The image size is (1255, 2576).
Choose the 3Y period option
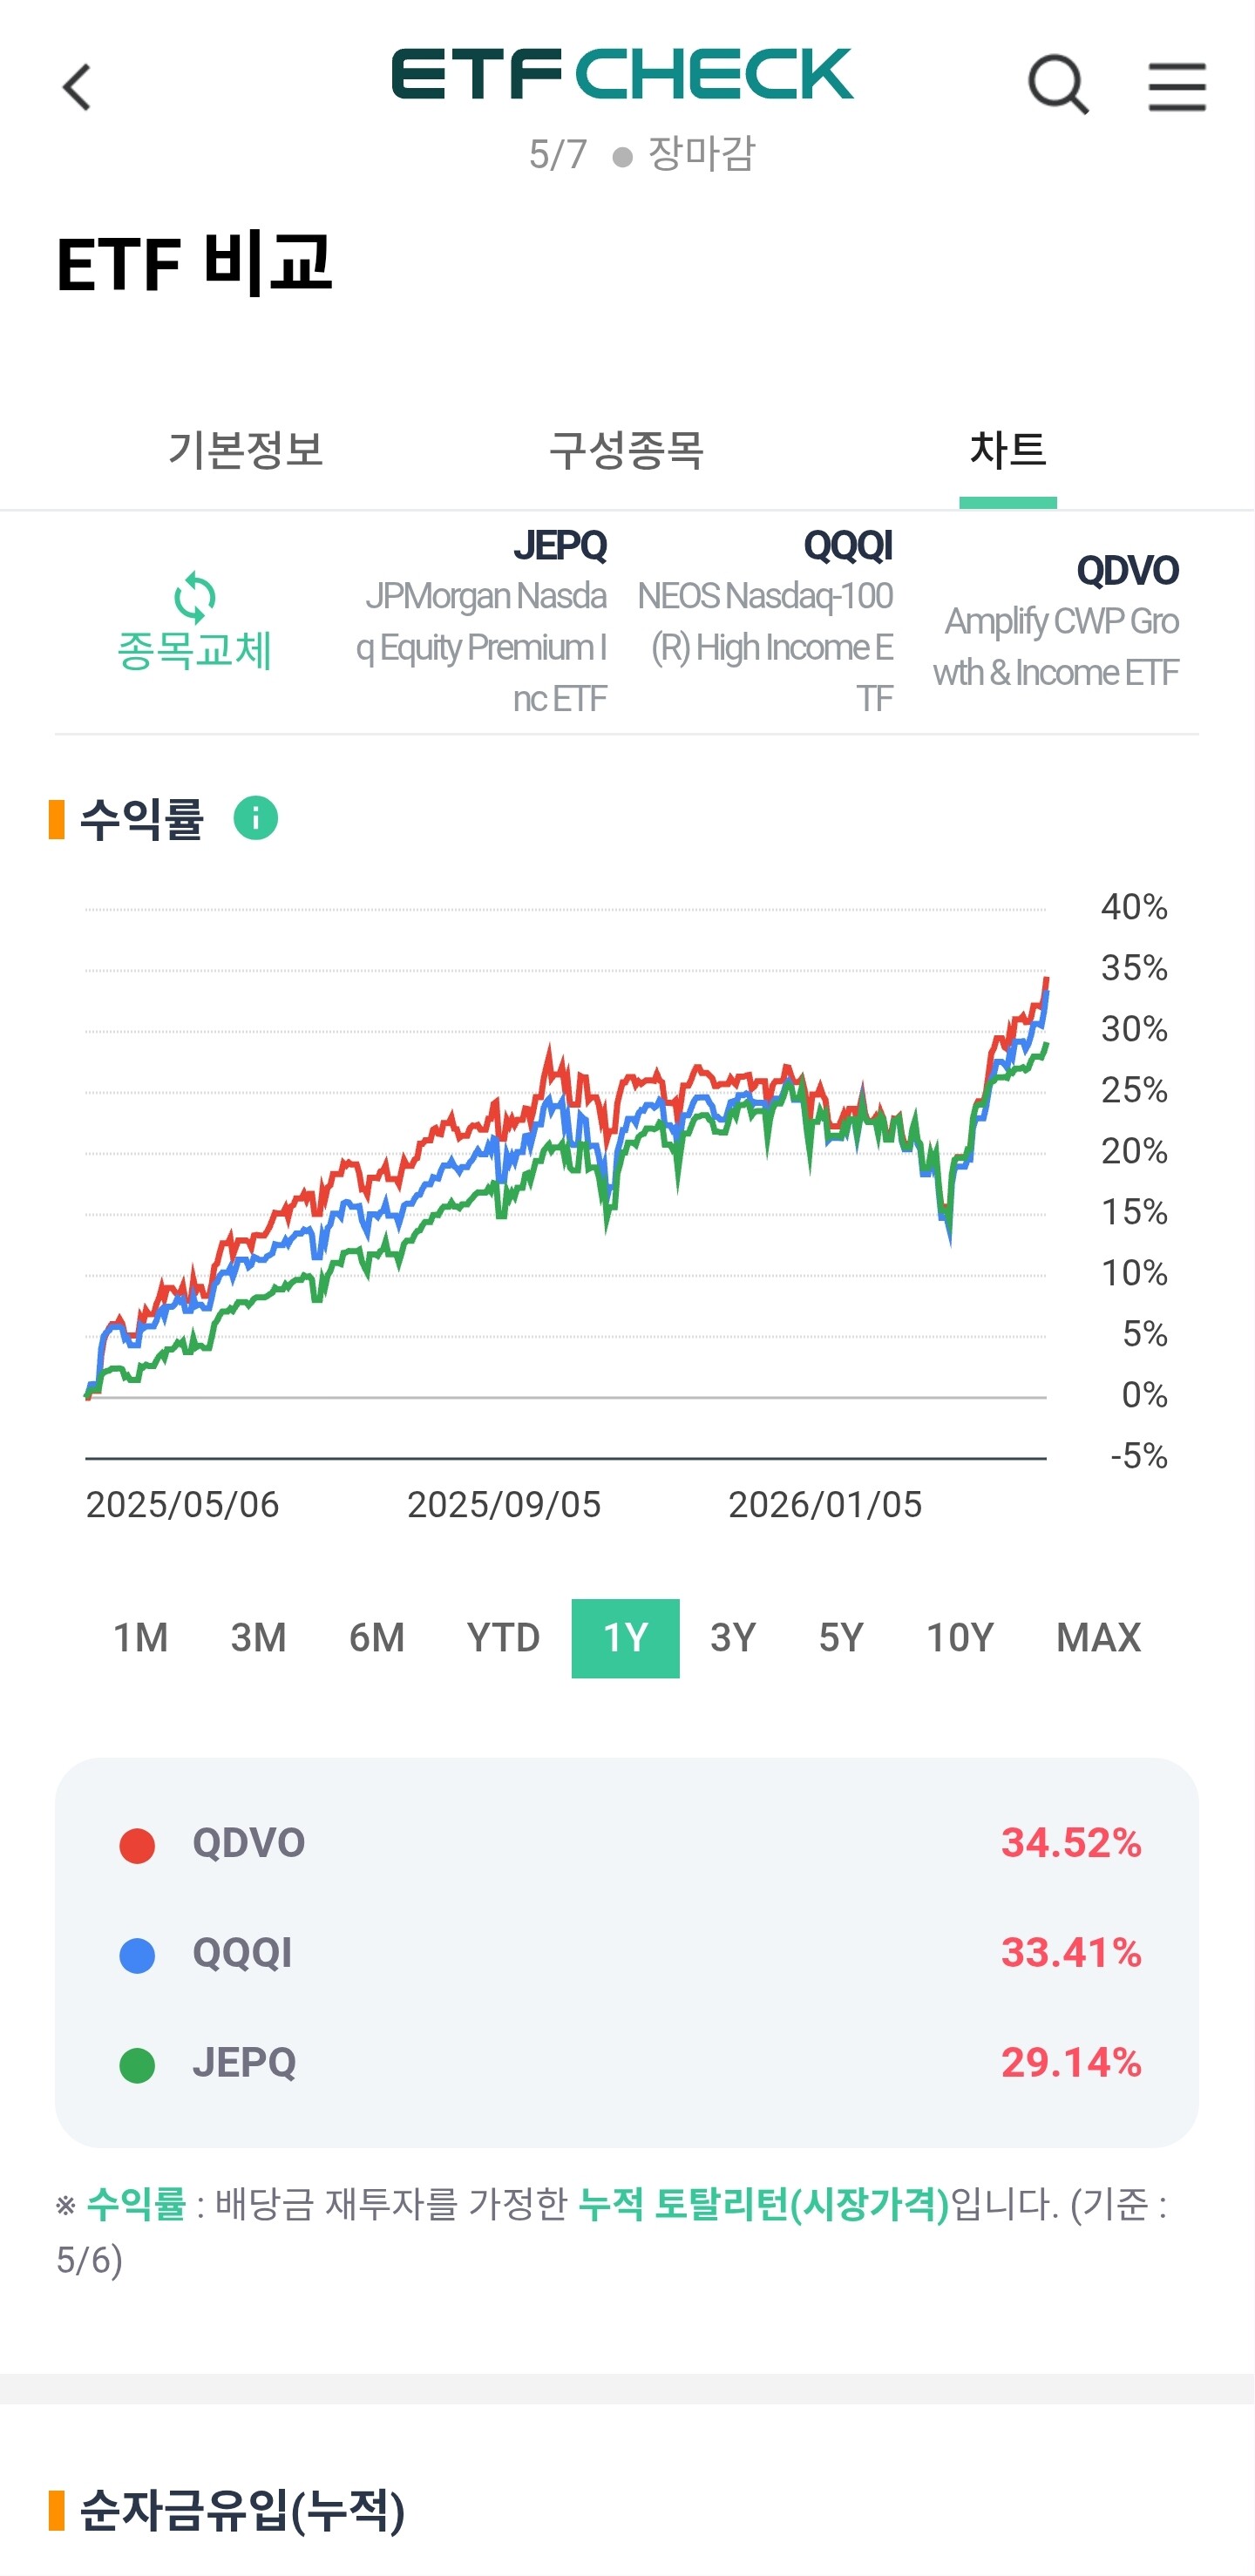(x=733, y=1638)
